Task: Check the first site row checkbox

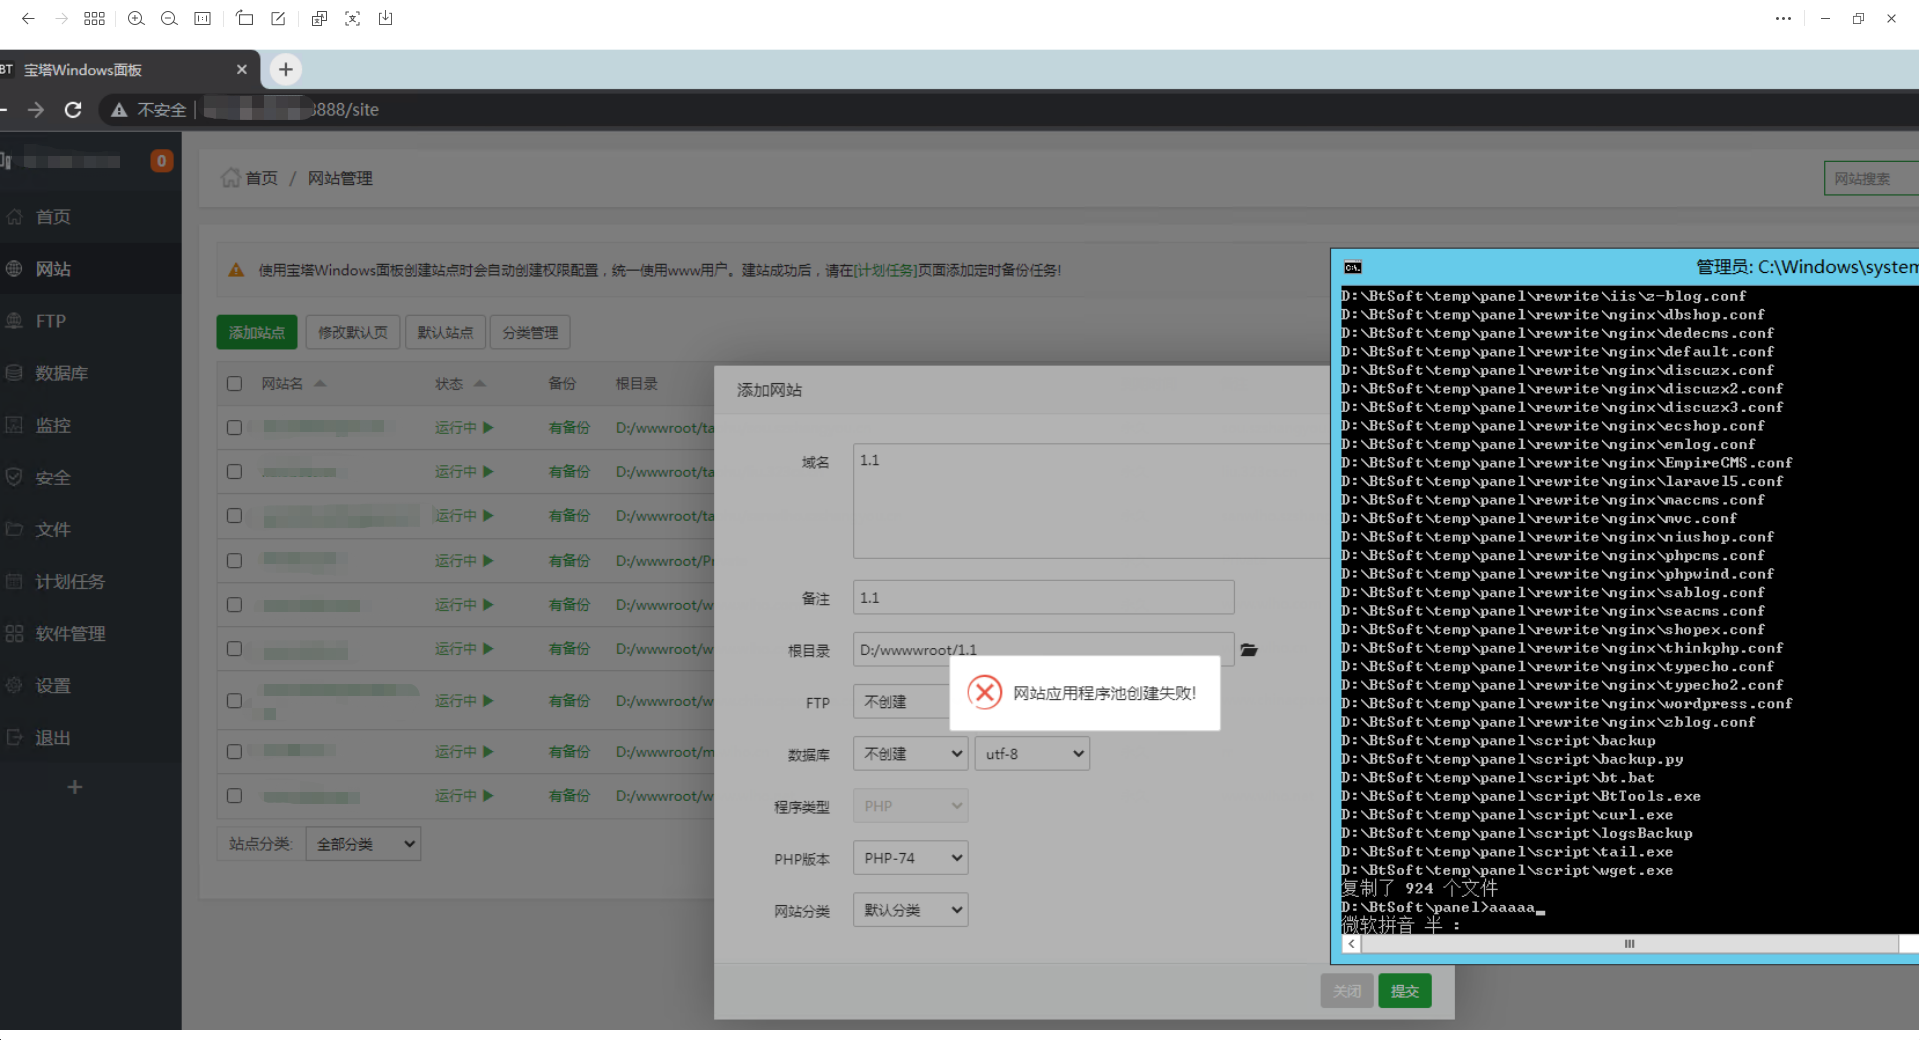Action: coord(234,427)
